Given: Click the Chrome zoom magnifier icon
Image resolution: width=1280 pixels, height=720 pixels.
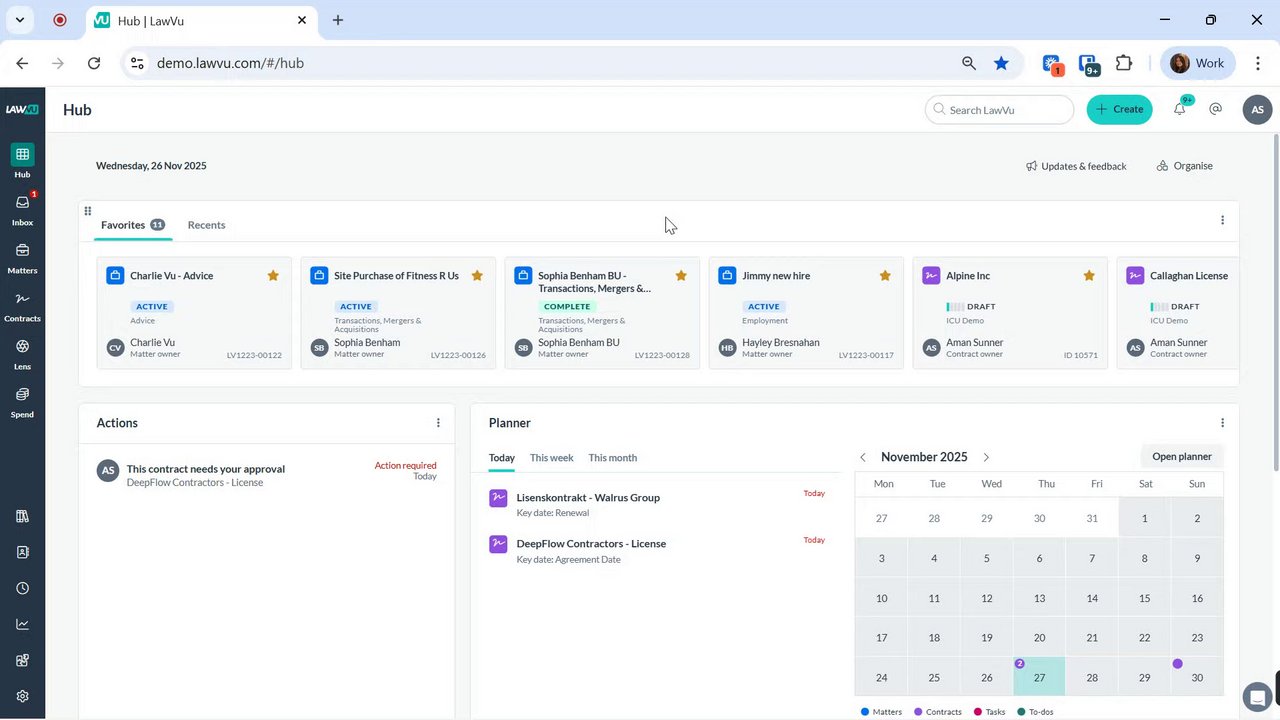Looking at the screenshot, I should click(968, 63).
